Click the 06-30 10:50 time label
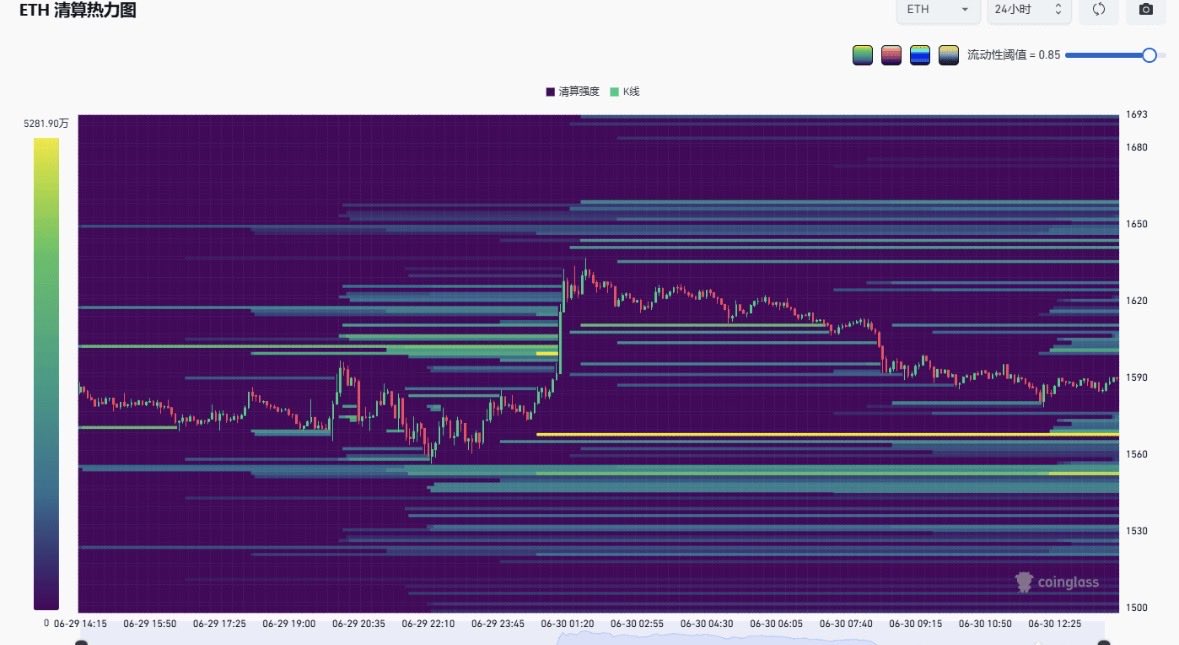Screen dimensions: 1179x645 (x=985, y=624)
